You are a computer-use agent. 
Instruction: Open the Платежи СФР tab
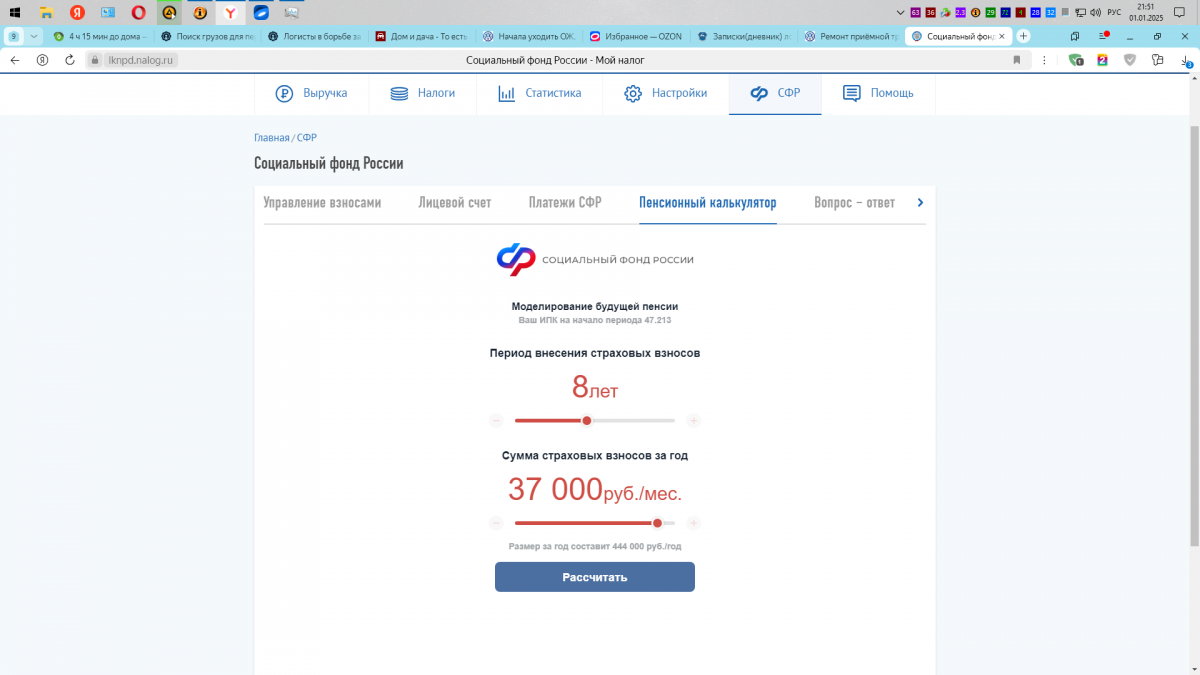(x=565, y=203)
